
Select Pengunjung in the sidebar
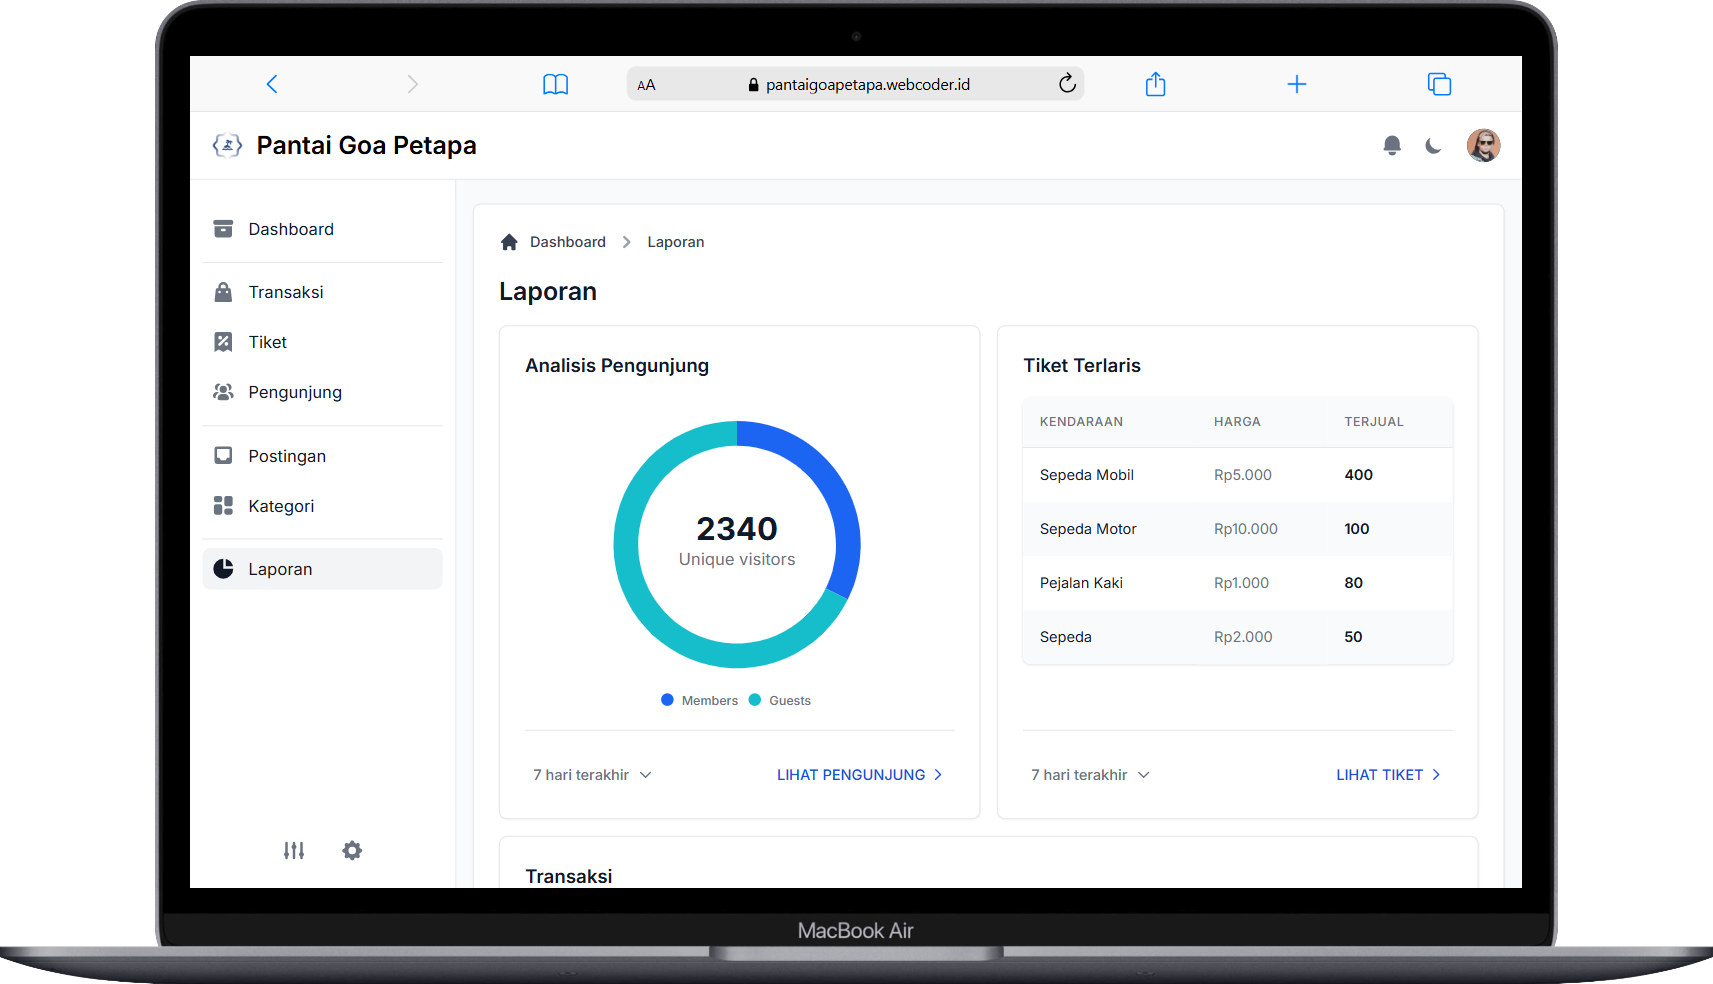pos(322,392)
